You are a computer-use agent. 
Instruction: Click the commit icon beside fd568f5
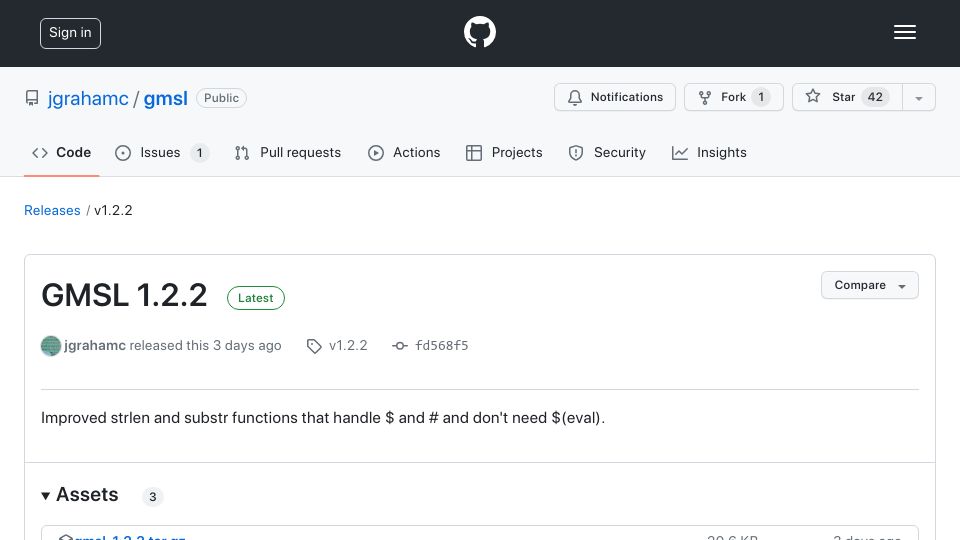[400, 346]
